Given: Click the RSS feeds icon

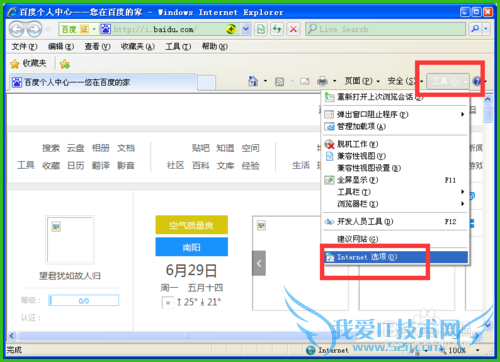Looking at the screenshot, I should click(x=279, y=81).
